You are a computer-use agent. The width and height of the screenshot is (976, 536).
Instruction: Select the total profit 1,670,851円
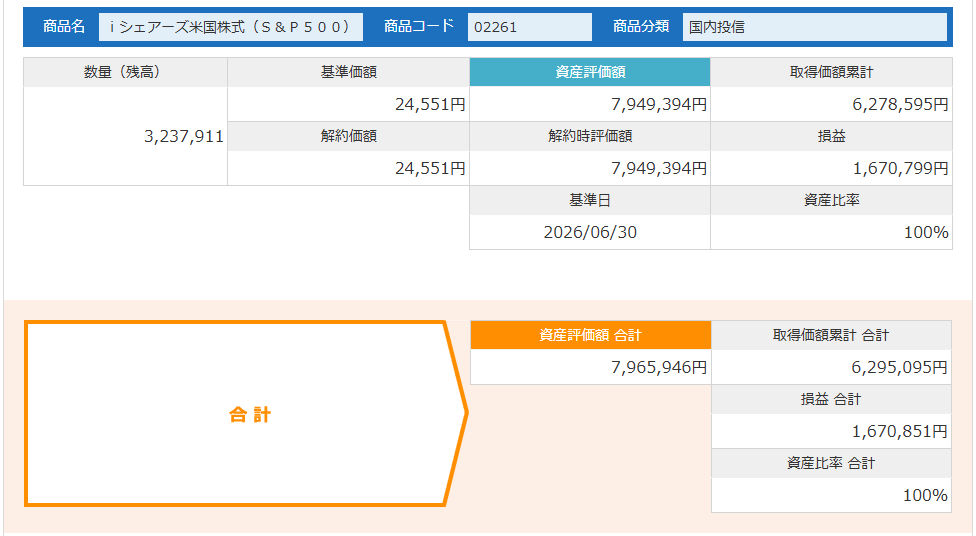point(899,431)
